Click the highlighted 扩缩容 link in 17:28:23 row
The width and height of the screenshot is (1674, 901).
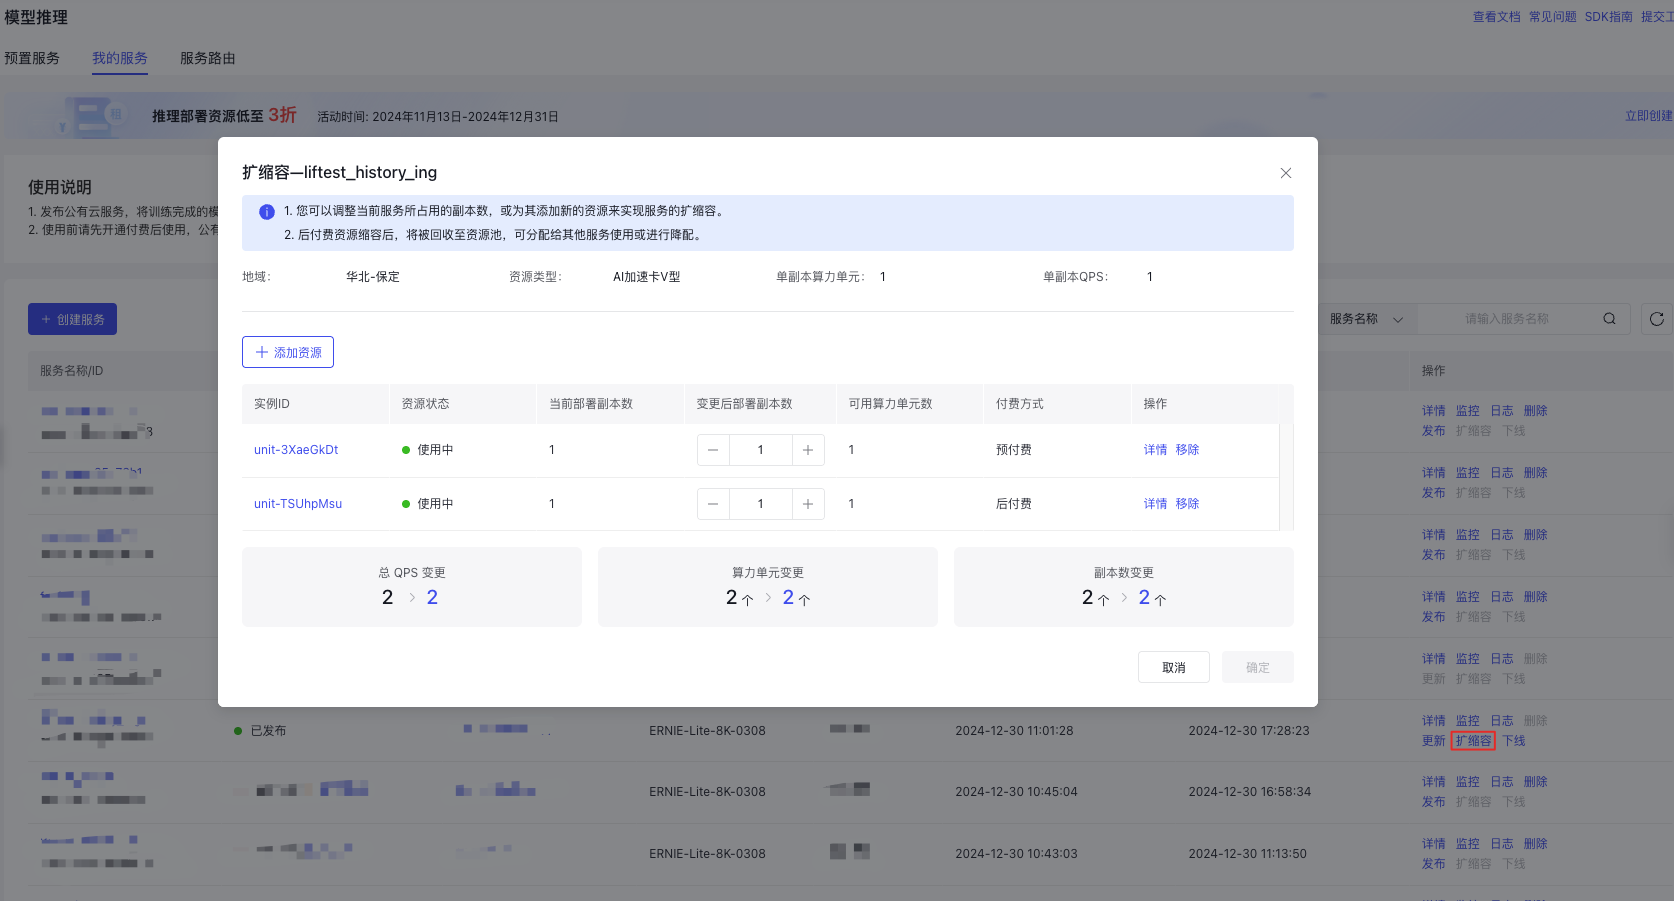point(1473,741)
